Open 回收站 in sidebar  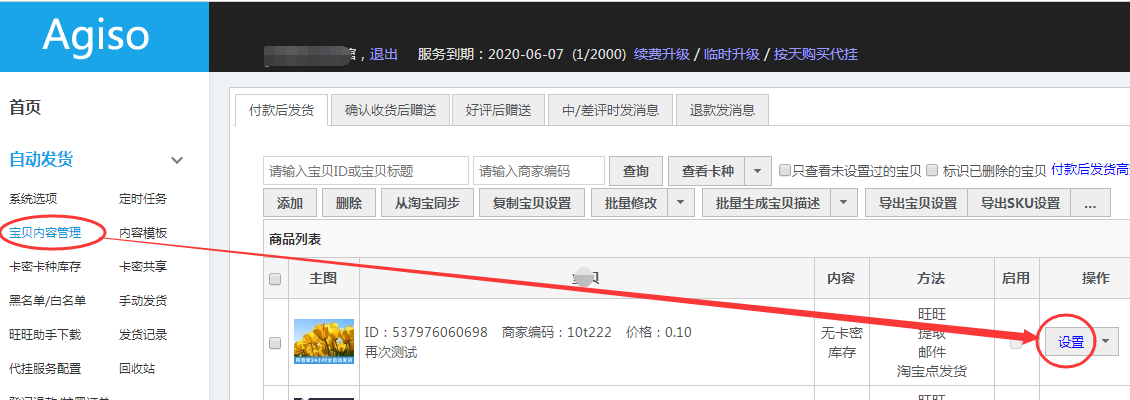click(137, 368)
